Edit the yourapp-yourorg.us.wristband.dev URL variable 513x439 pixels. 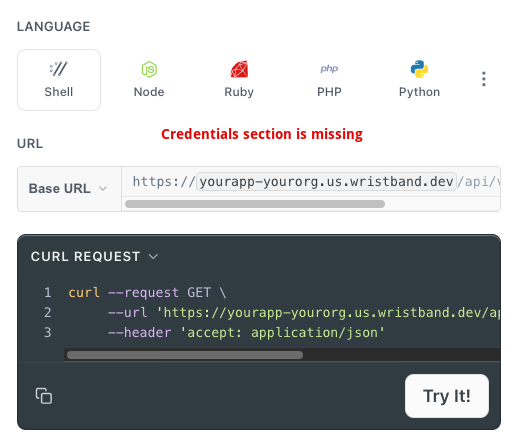[326, 182]
